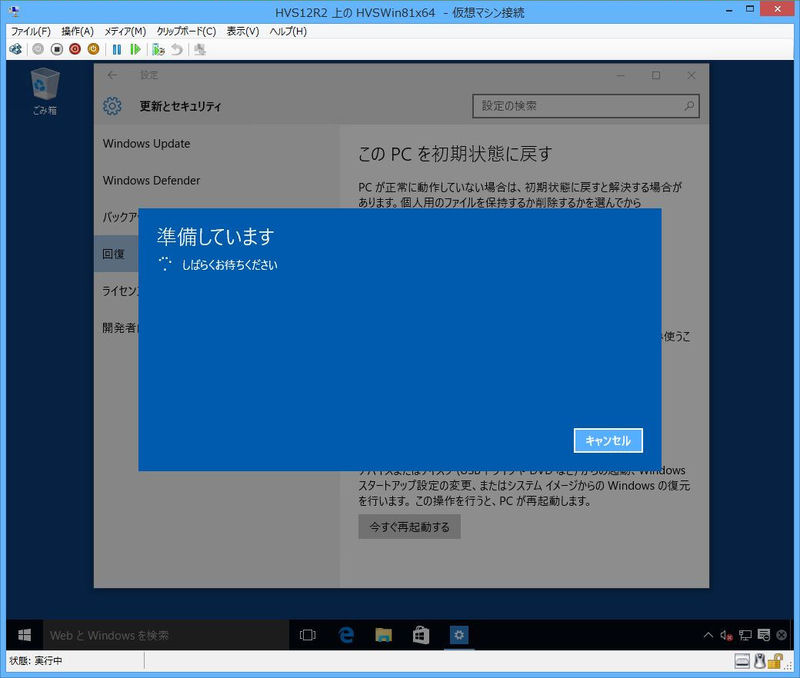Create a checkpoint from the toolbar
800x678 pixels.
158,49
